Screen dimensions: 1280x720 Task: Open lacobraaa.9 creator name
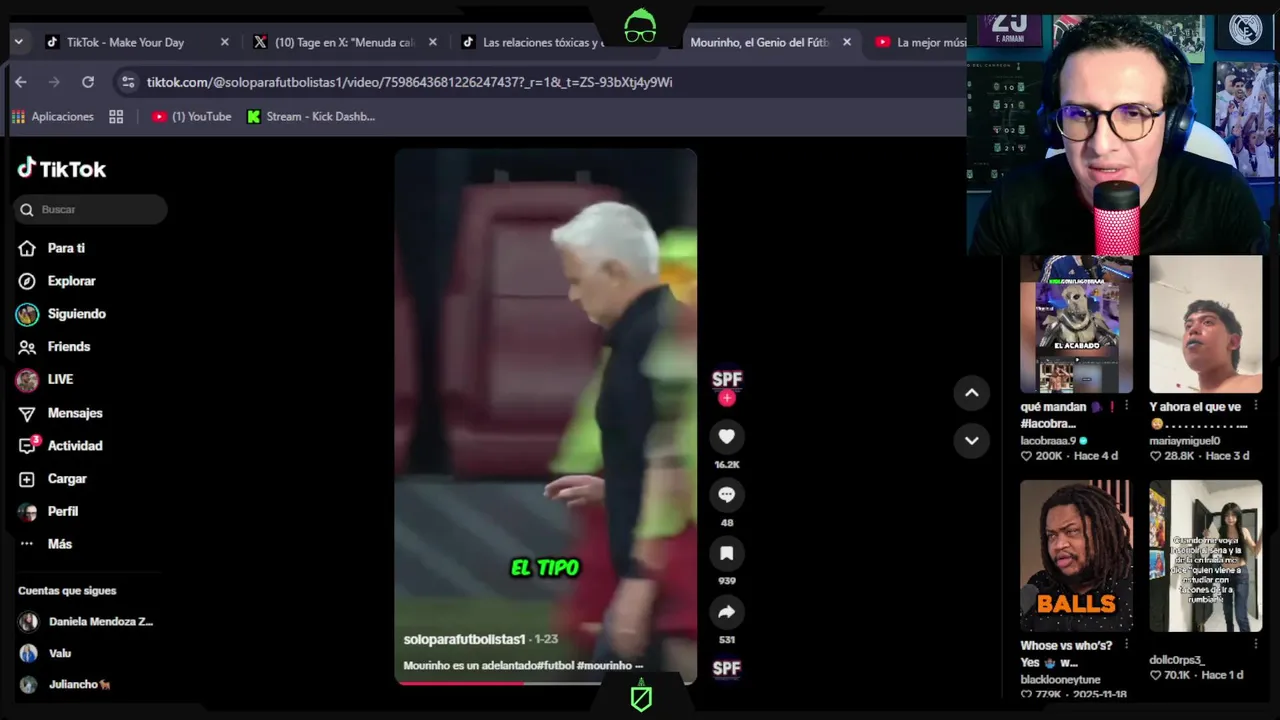1048,440
